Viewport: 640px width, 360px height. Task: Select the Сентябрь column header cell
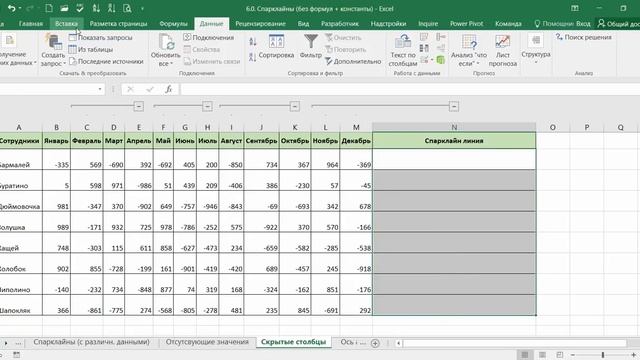[x=261, y=140]
